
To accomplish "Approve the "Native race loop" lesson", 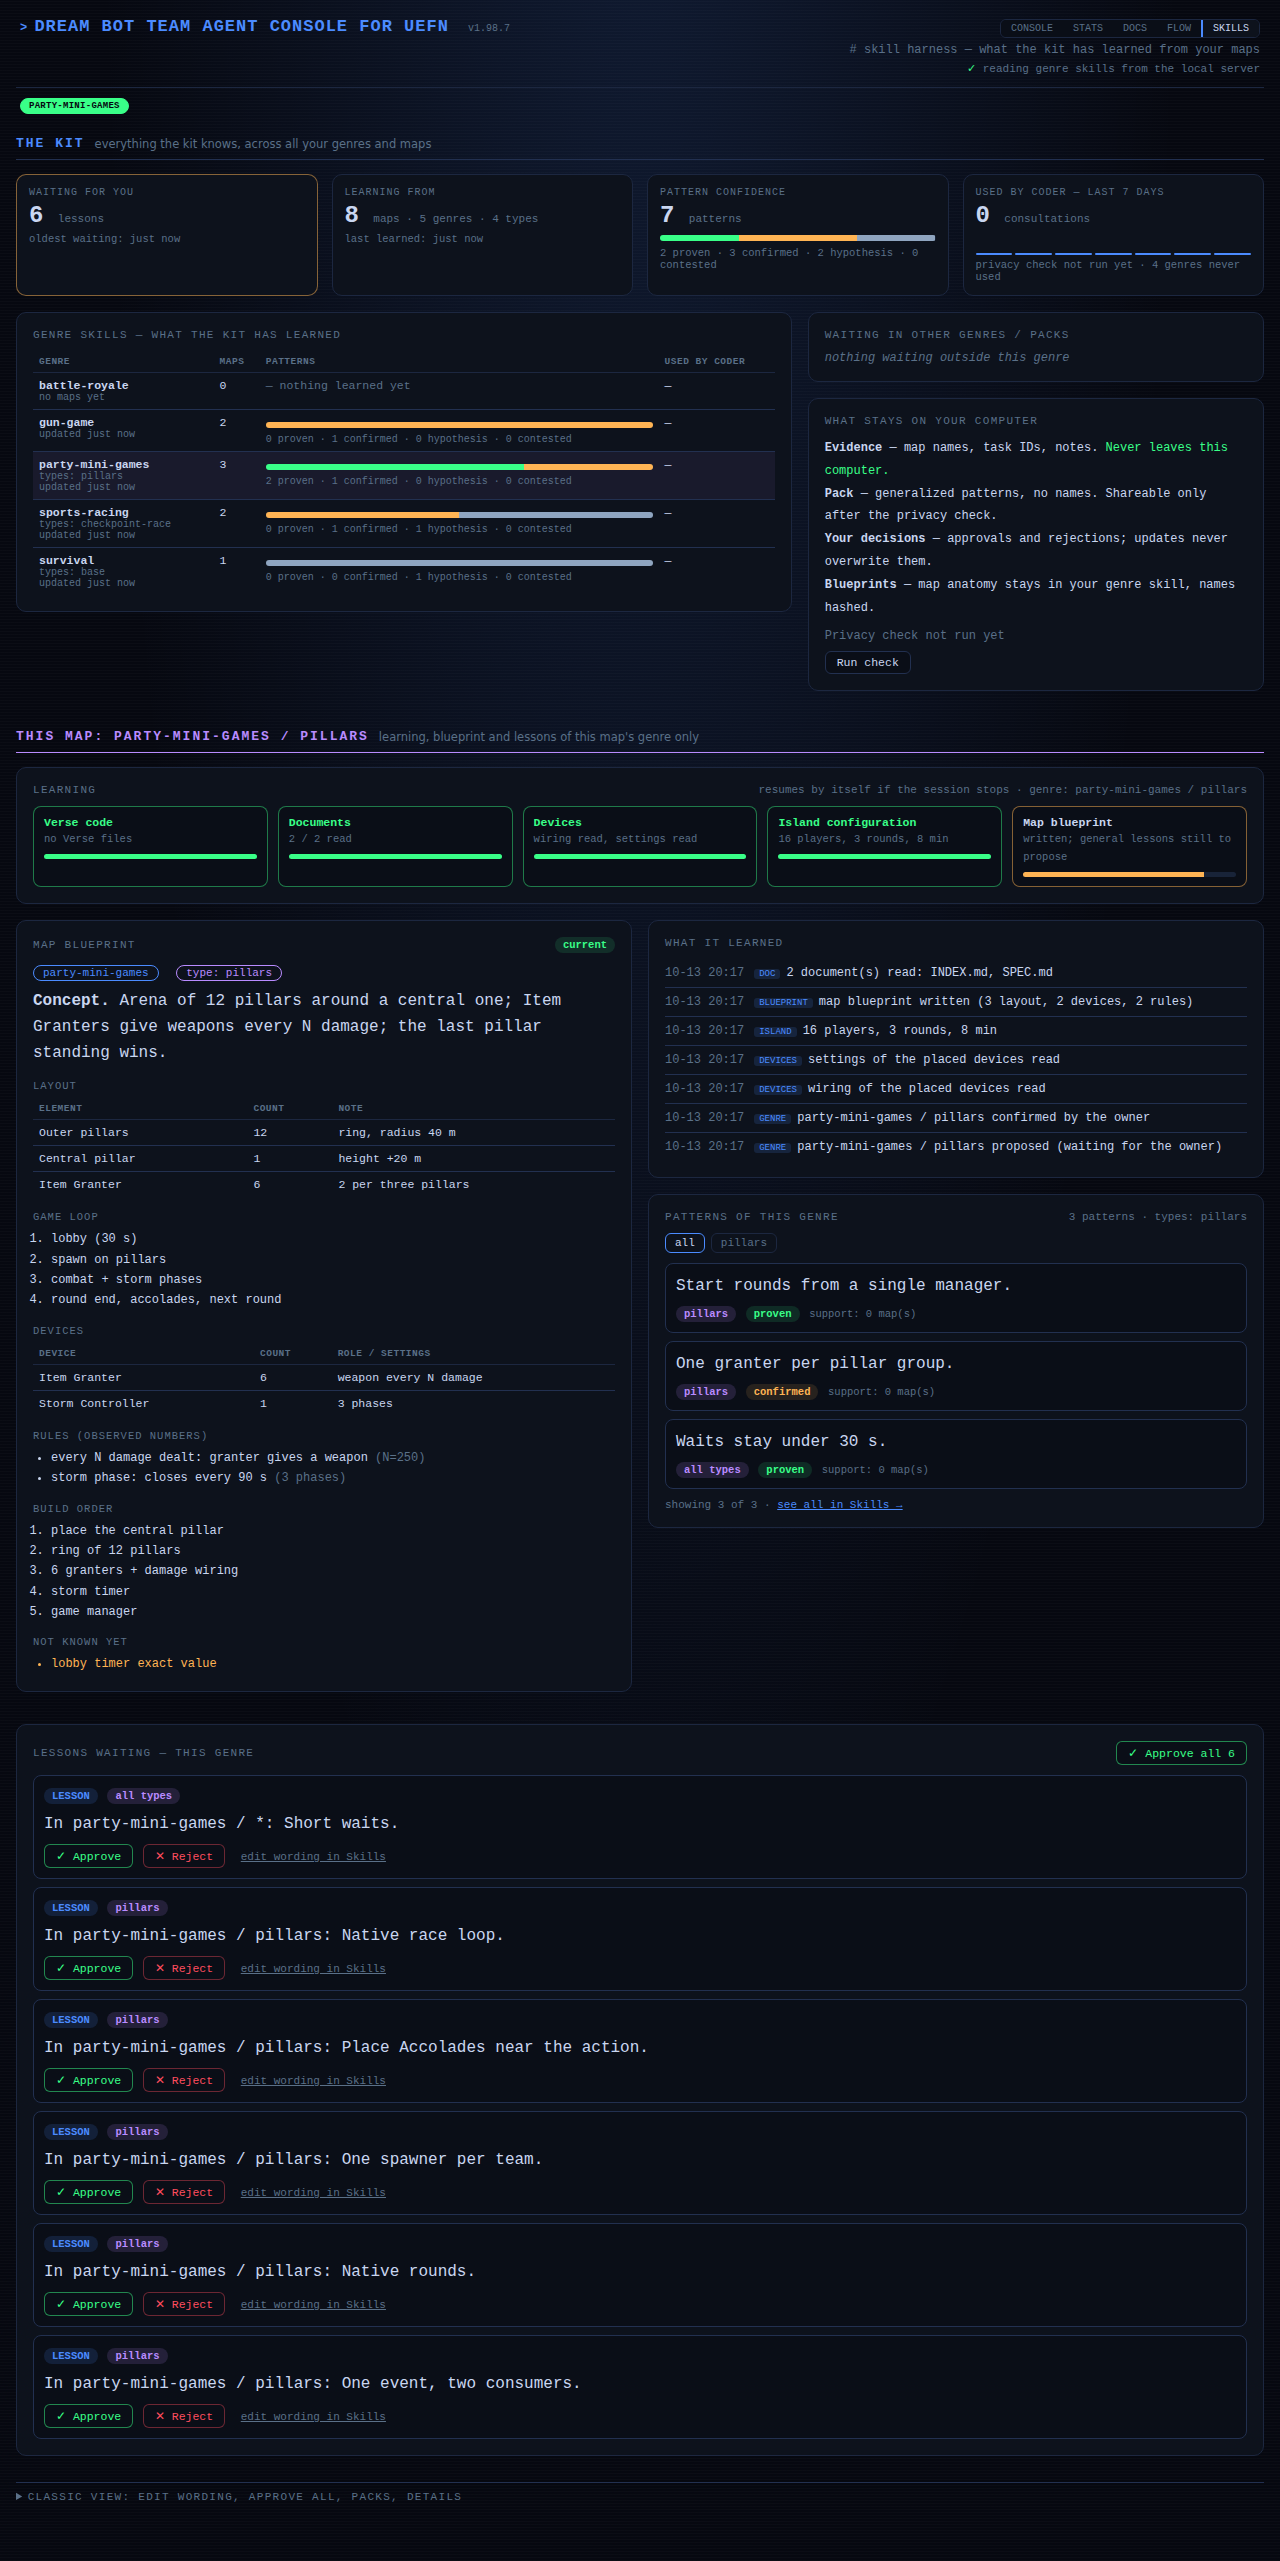I will [88, 1968].
